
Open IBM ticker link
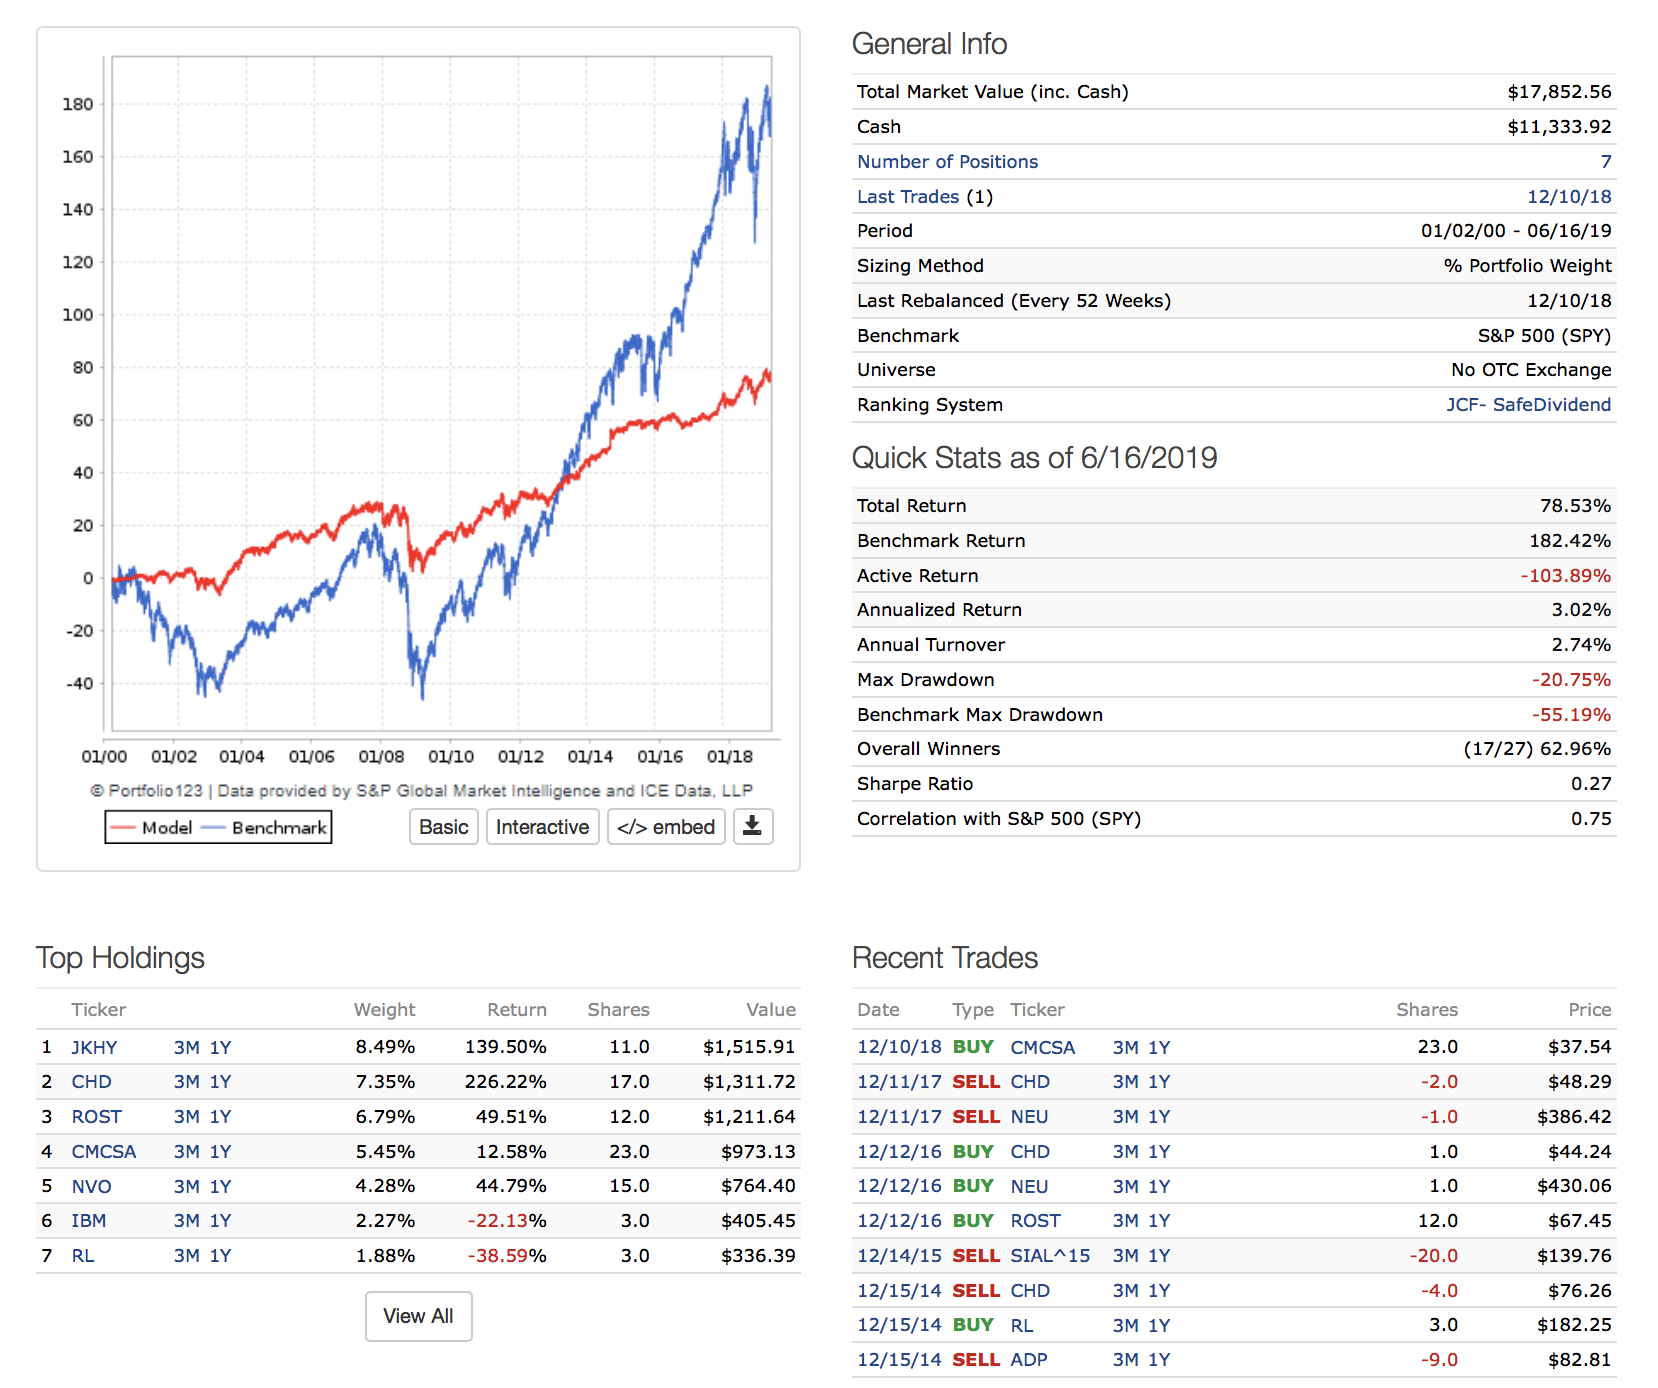pyautogui.click(x=88, y=1221)
